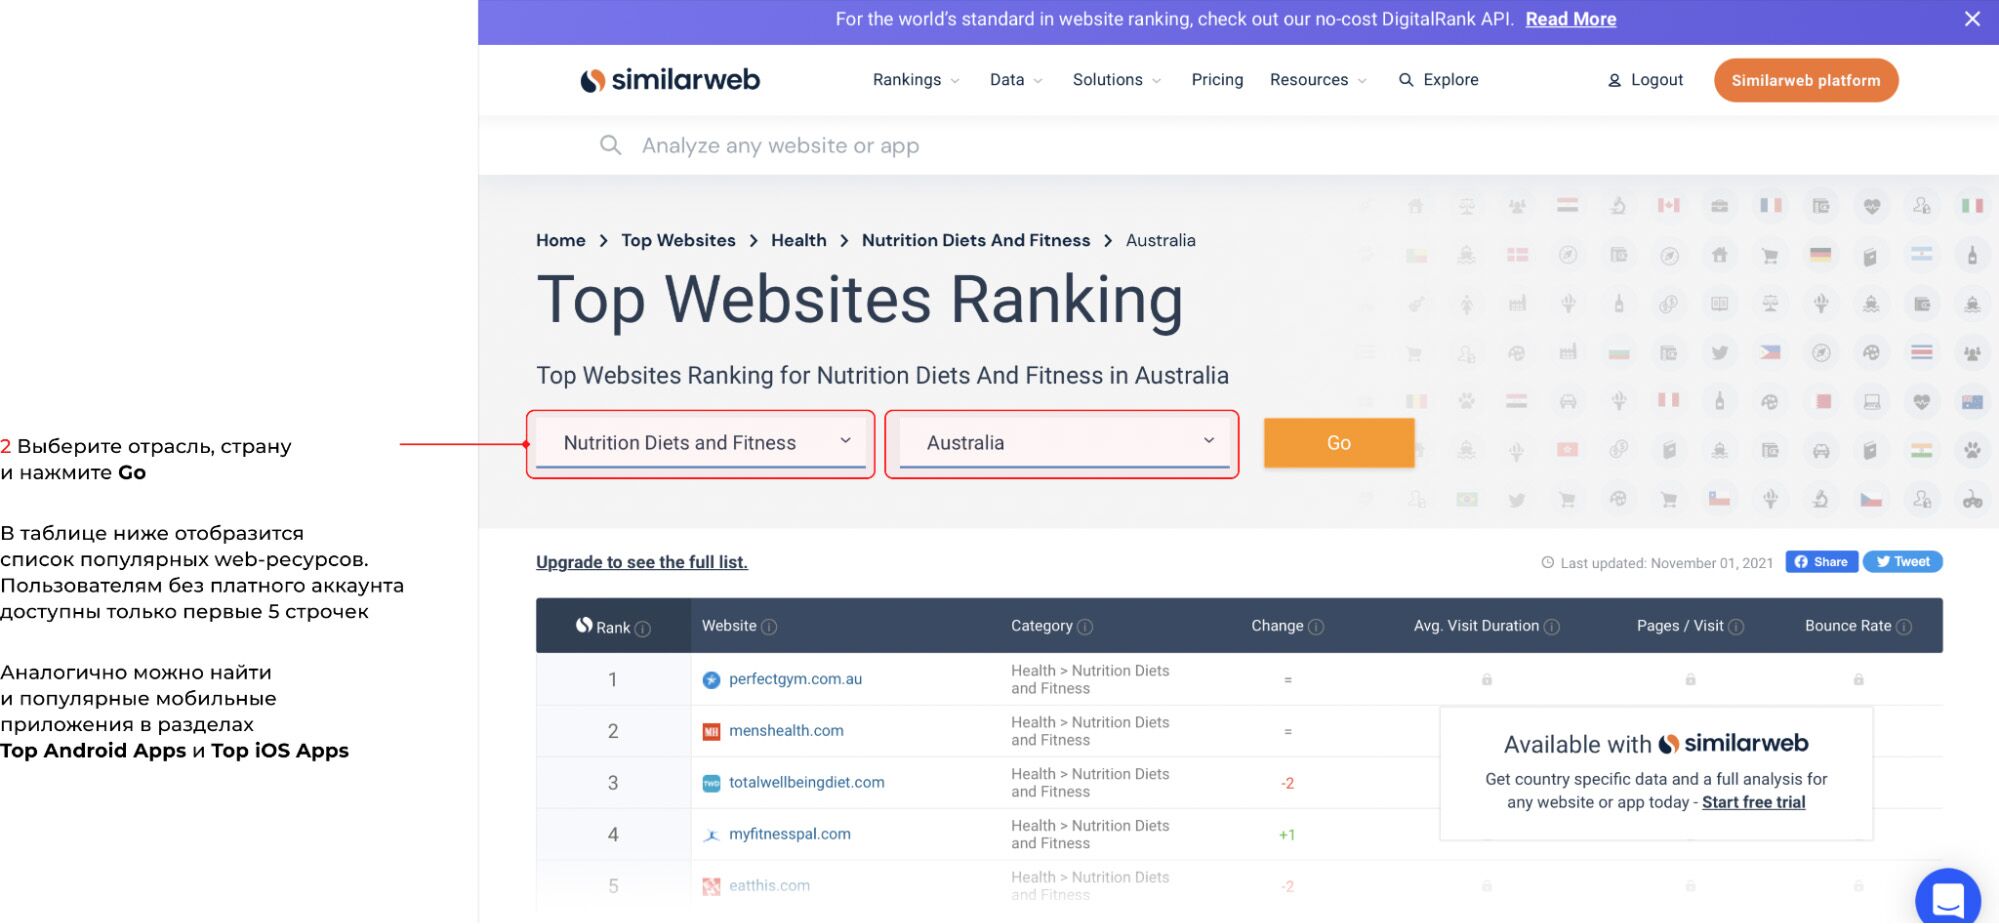Expand the Rankings menu
The width and height of the screenshot is (1999, 924).
[915, 80]
